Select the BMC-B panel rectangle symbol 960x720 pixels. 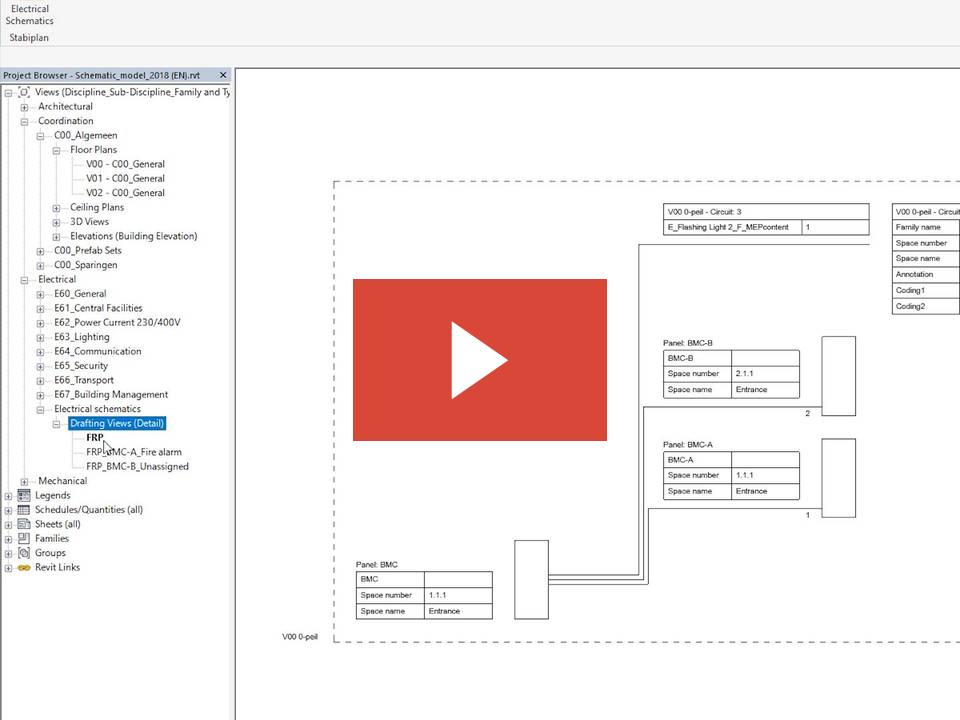point(838,376)
